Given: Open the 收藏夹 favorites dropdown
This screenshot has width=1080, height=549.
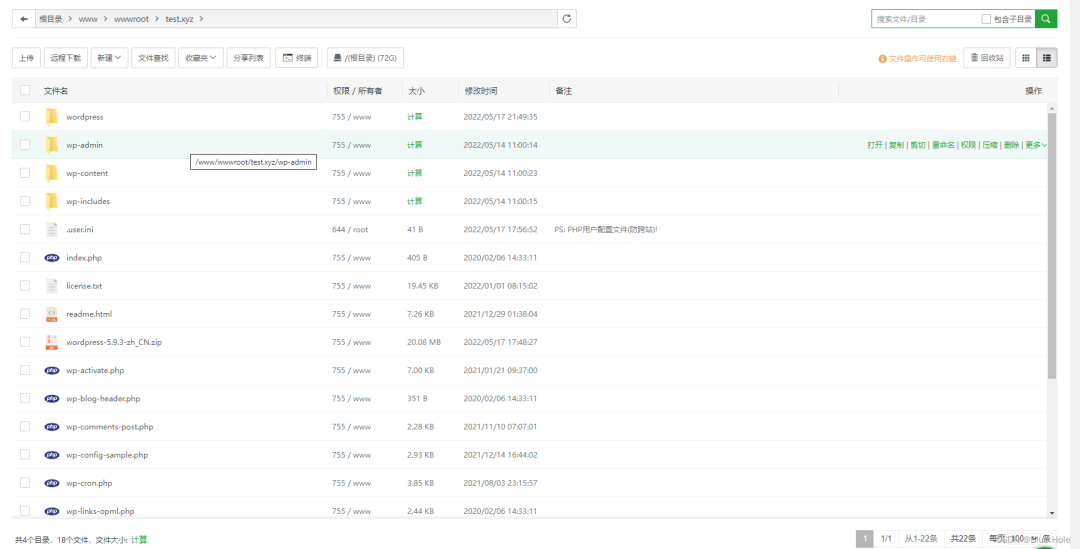Looking at the screenshot, I should 201,58.
